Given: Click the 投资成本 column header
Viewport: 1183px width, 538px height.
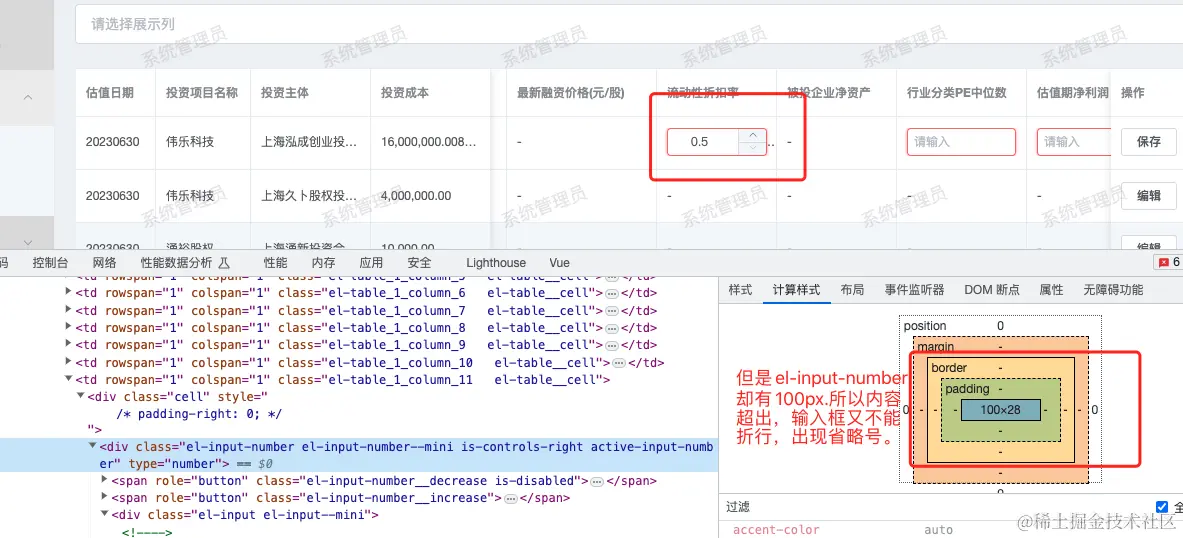Looking at the screenshot, I should click(x=405, y=93).
